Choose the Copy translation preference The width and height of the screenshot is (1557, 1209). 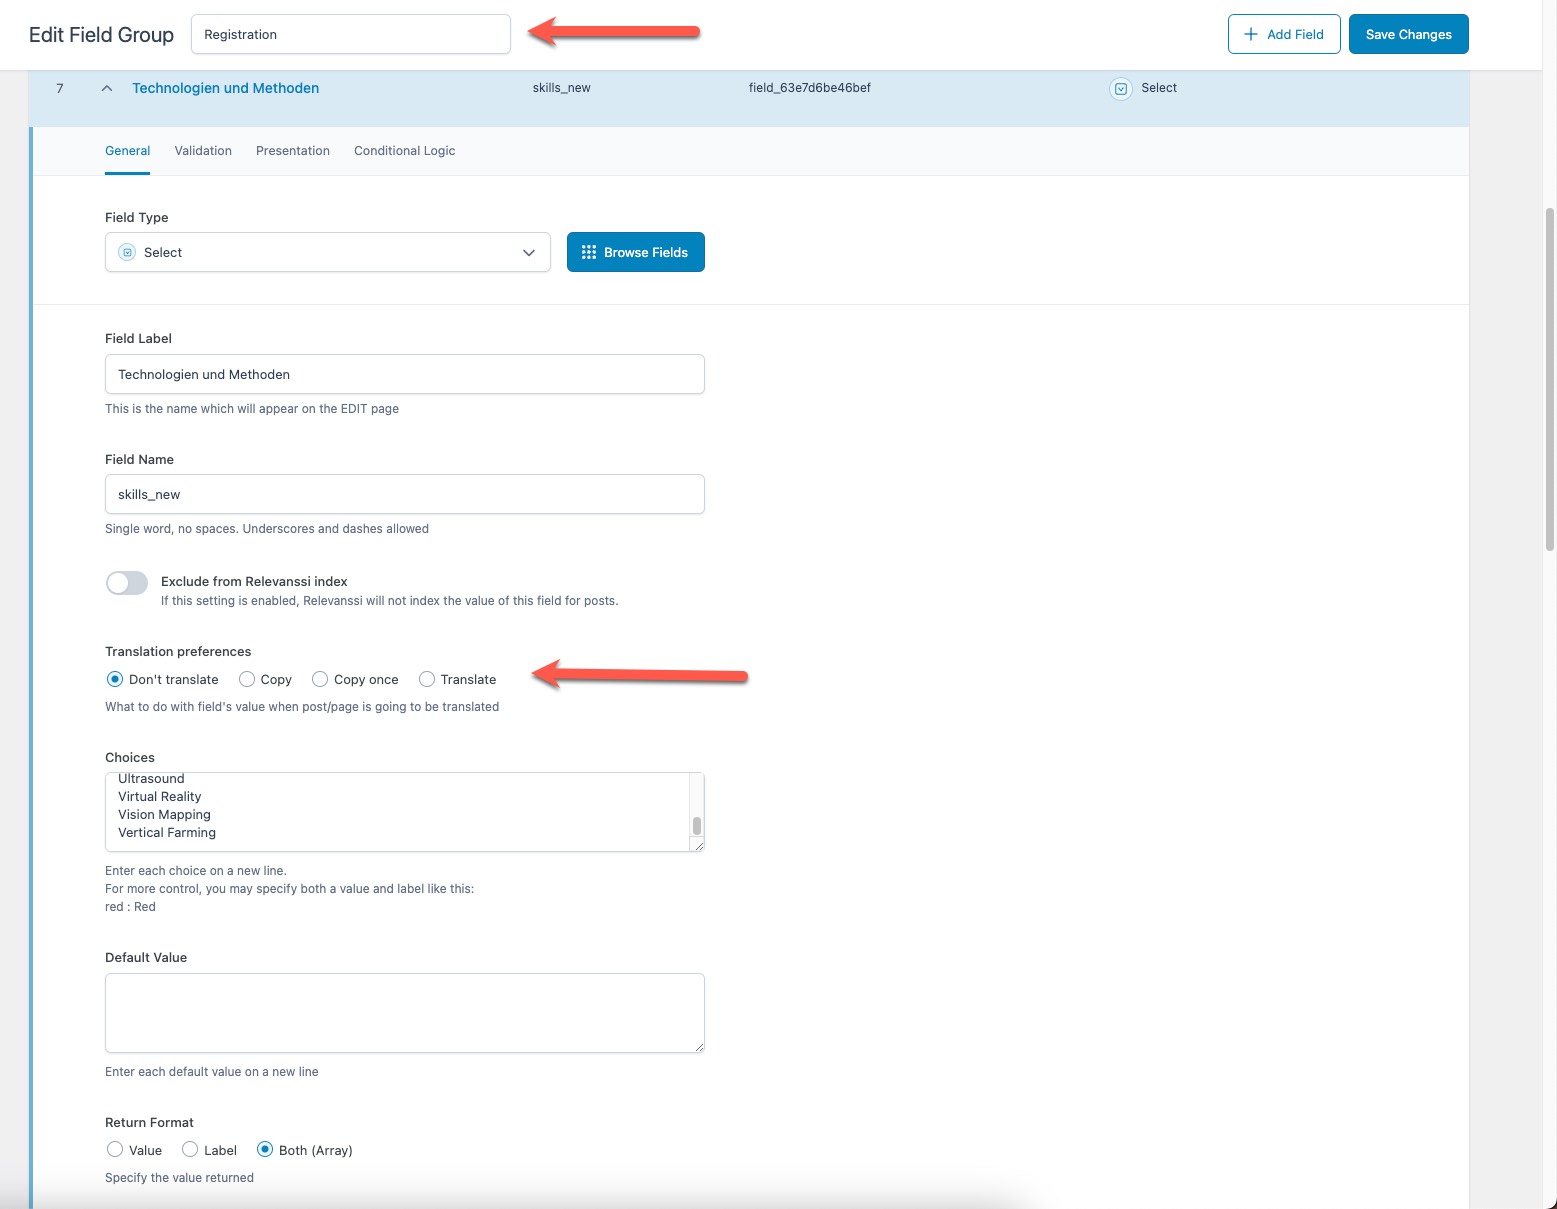[x=247, y=679]
